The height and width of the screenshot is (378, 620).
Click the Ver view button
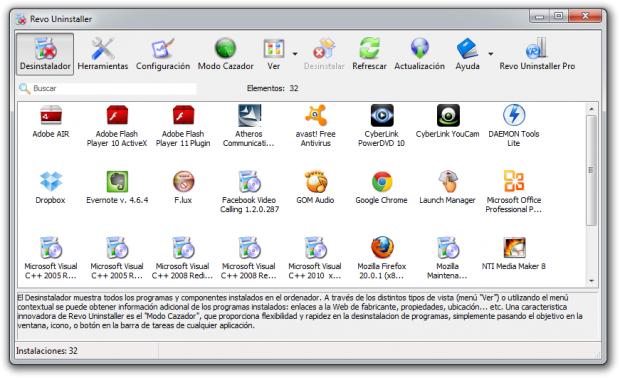(x=274, y=54)
